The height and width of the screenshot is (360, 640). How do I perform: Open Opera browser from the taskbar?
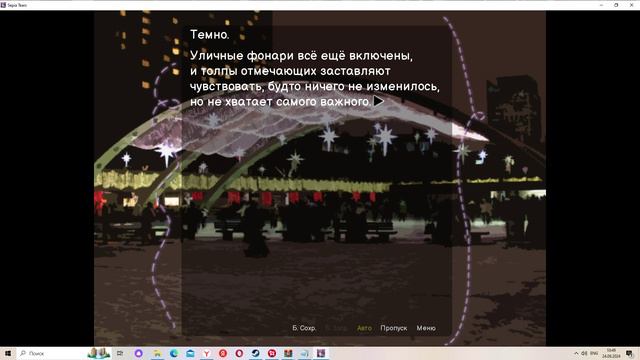click(x=239, y=353)
